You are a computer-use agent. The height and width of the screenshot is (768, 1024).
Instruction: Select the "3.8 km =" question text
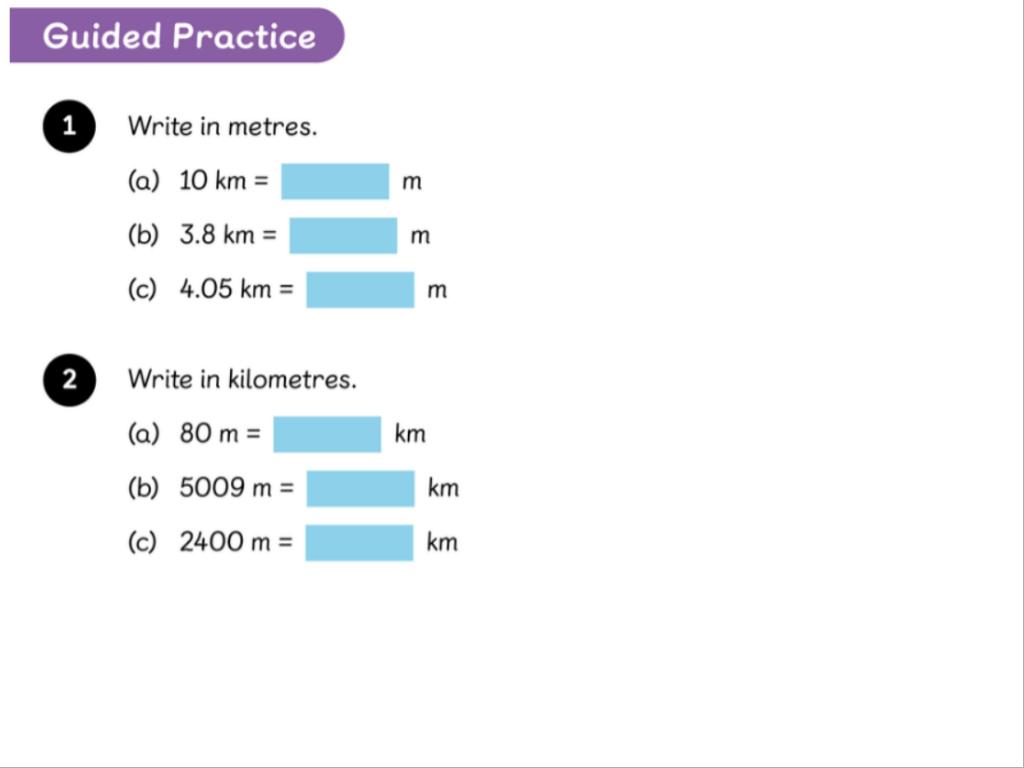pos(228,236)
